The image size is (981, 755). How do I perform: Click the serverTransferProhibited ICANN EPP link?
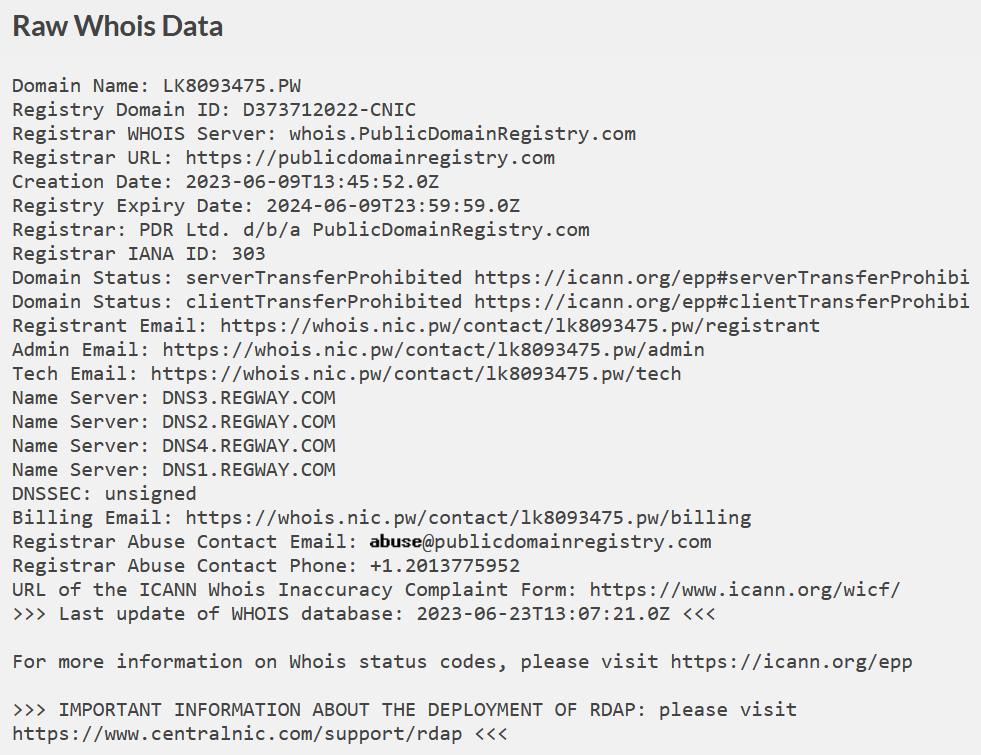coord(721,278)
